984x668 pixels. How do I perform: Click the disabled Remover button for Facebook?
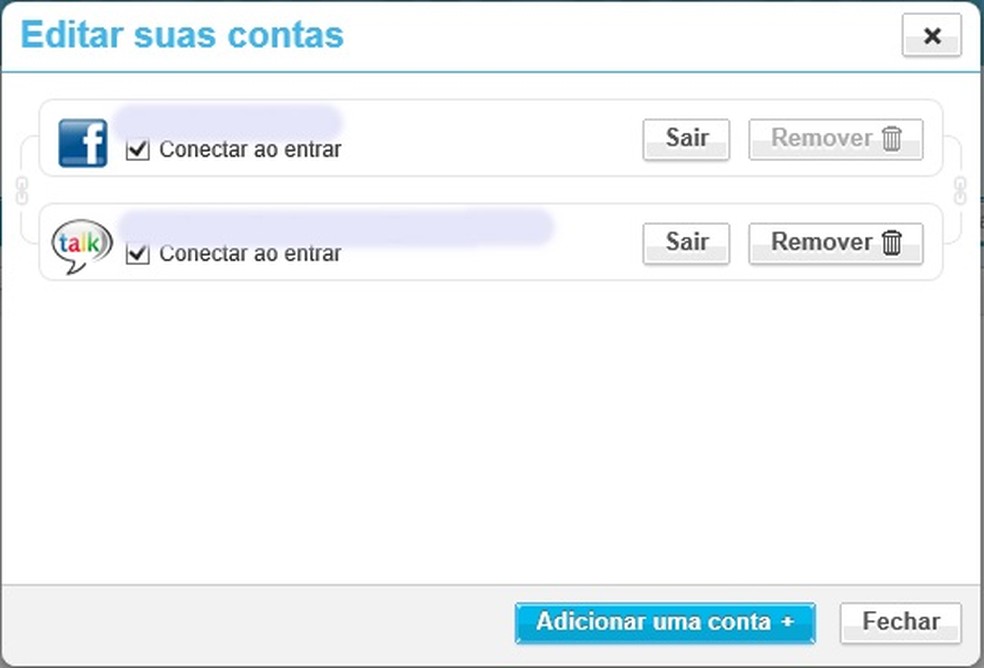(x=836, y=138)
